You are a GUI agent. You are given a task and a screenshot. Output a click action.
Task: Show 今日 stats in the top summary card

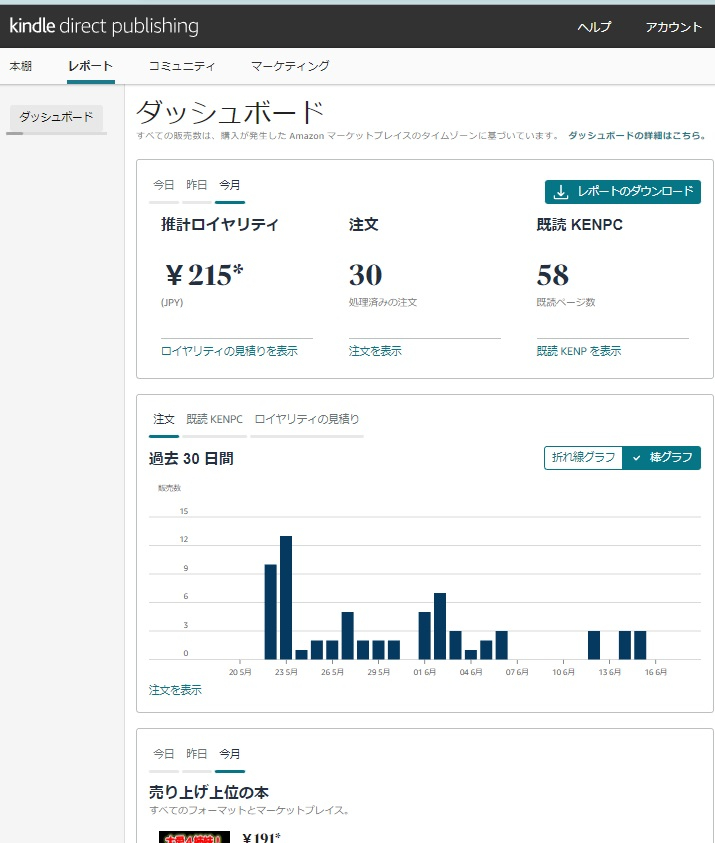tap(164, 185)
